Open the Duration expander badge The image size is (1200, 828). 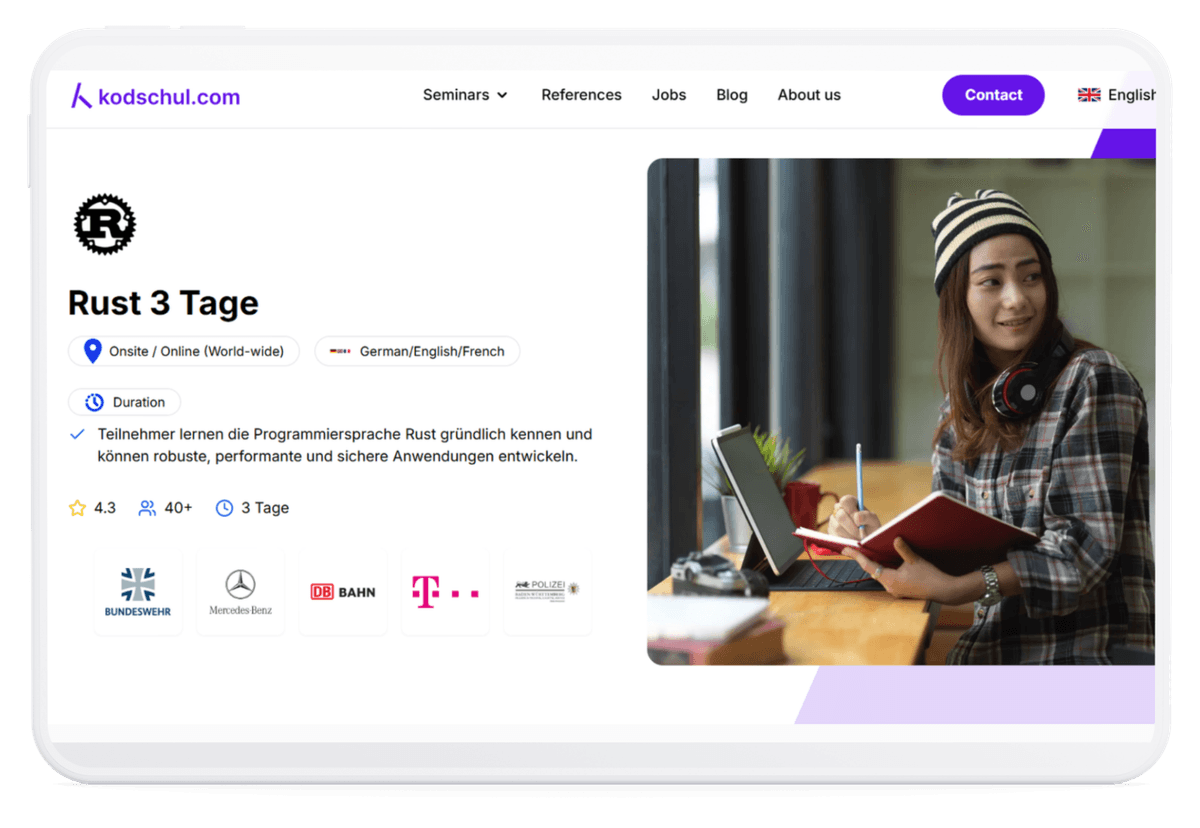point(124,401)
